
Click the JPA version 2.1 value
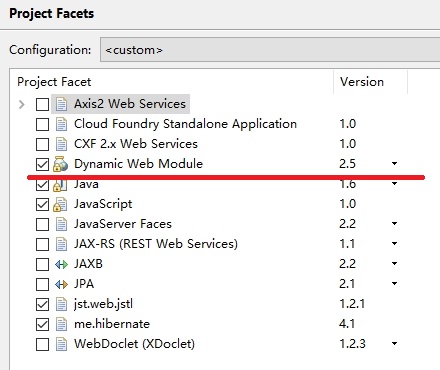347,284
